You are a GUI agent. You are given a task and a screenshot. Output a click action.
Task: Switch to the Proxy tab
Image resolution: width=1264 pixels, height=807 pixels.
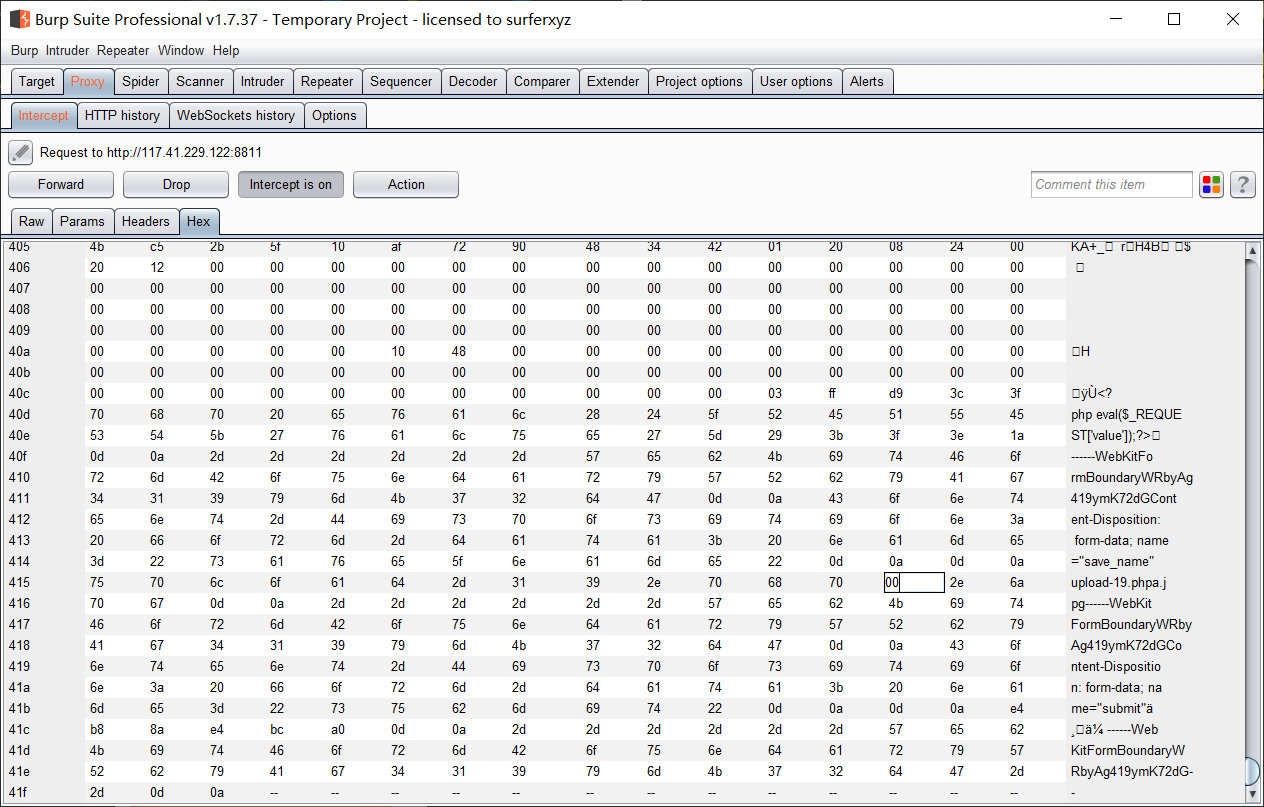(x=88, y=82)
